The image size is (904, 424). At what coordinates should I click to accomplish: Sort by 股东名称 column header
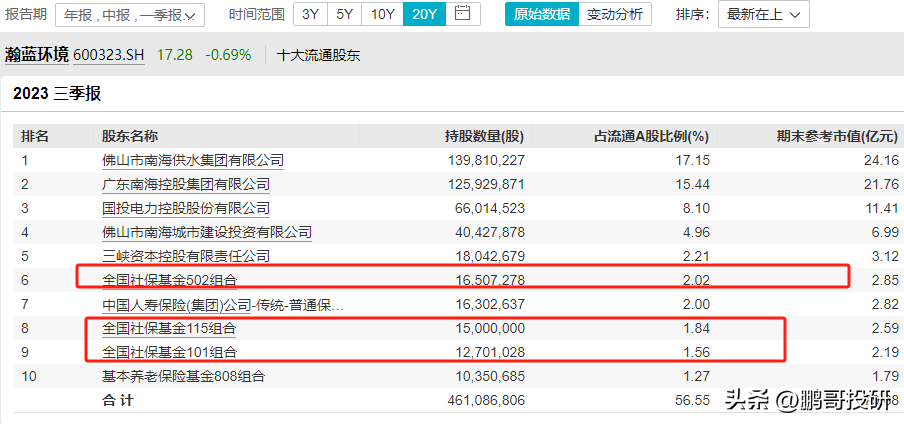click(x=130, y=136)
